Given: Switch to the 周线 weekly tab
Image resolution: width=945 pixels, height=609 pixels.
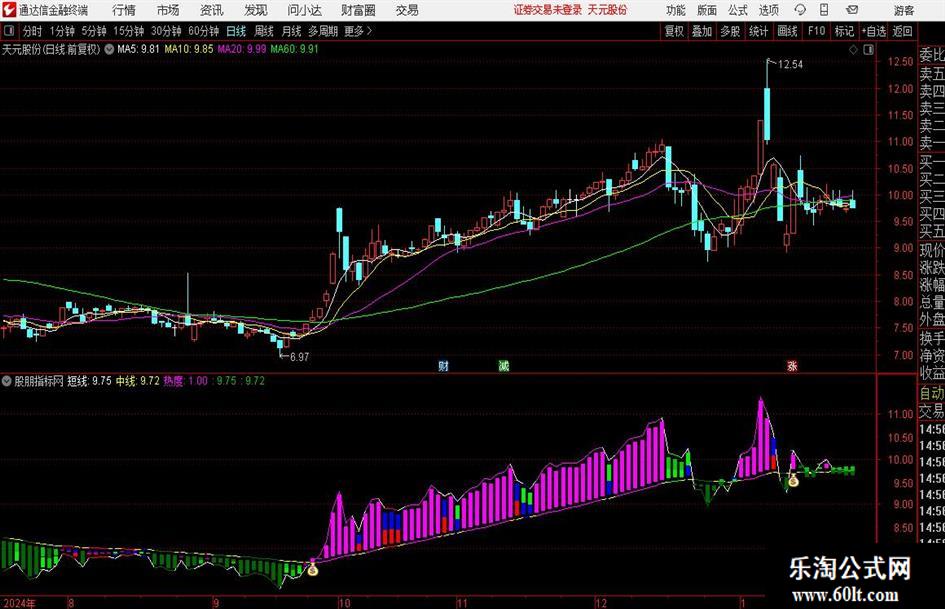Looking at the screenshot, I should [264, 31].
